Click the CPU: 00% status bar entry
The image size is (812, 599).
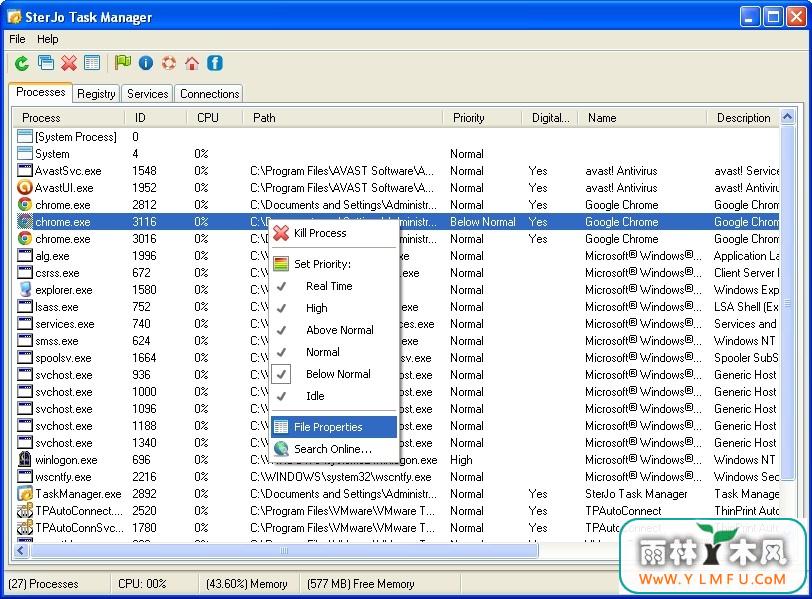(142, 584)
